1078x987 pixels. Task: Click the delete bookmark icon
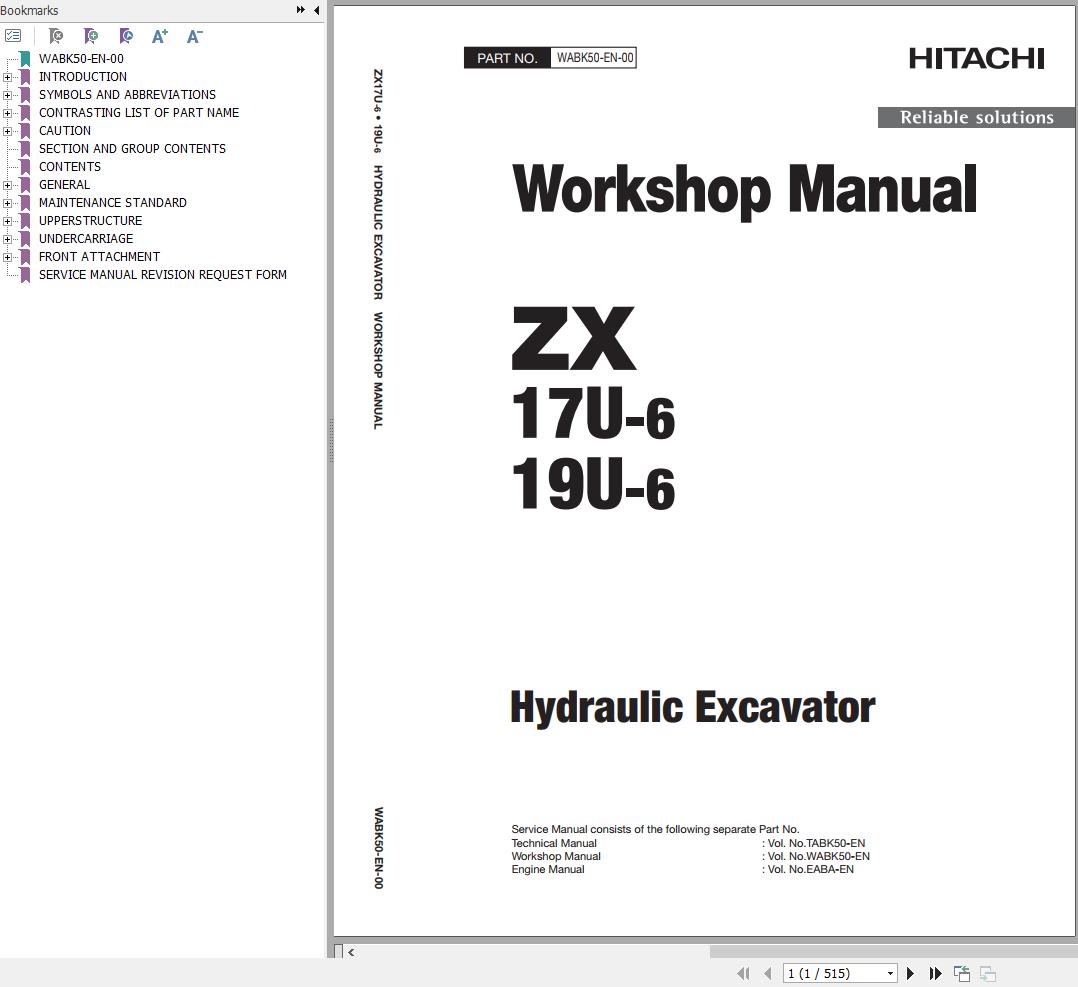pyautogui.click(x=56, y=36)
